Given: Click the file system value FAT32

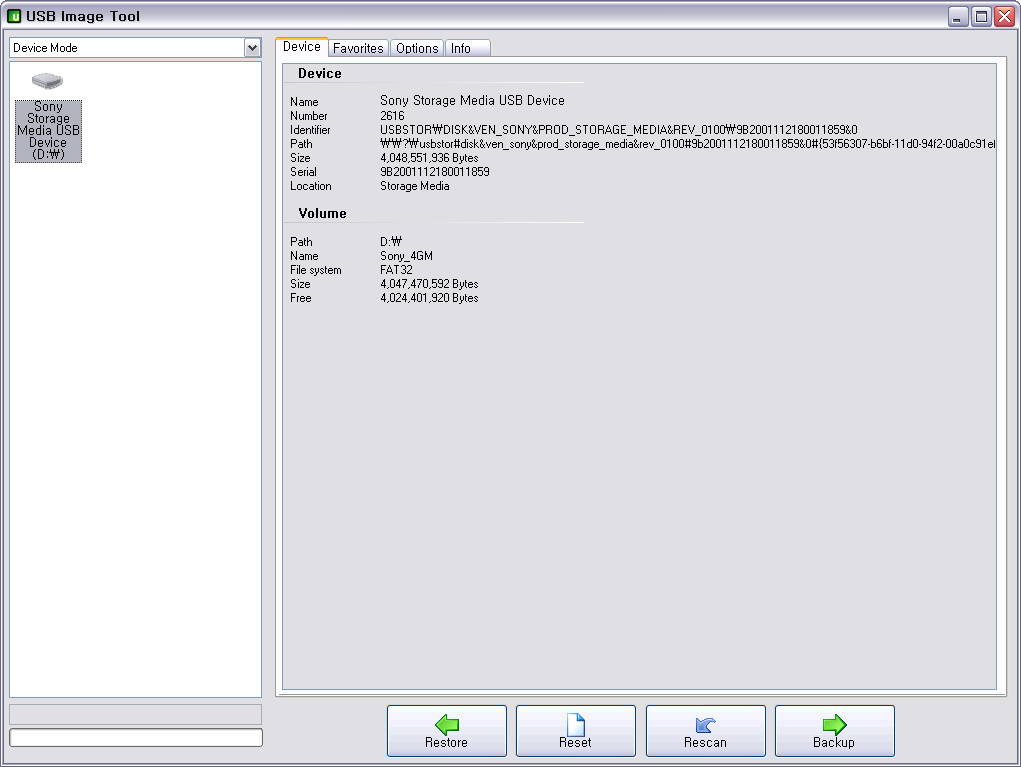Looking at the screenshot, I should point(396,270).
